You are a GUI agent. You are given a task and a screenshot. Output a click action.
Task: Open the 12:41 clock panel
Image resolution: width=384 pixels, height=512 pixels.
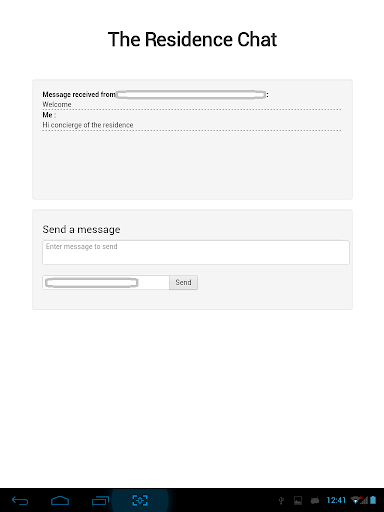pos(336,500)
